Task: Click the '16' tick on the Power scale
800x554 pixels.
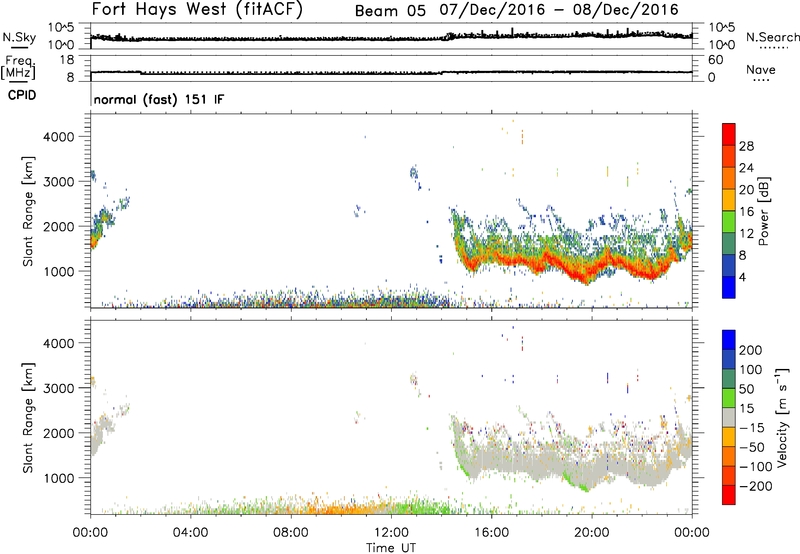Action: 746,212
